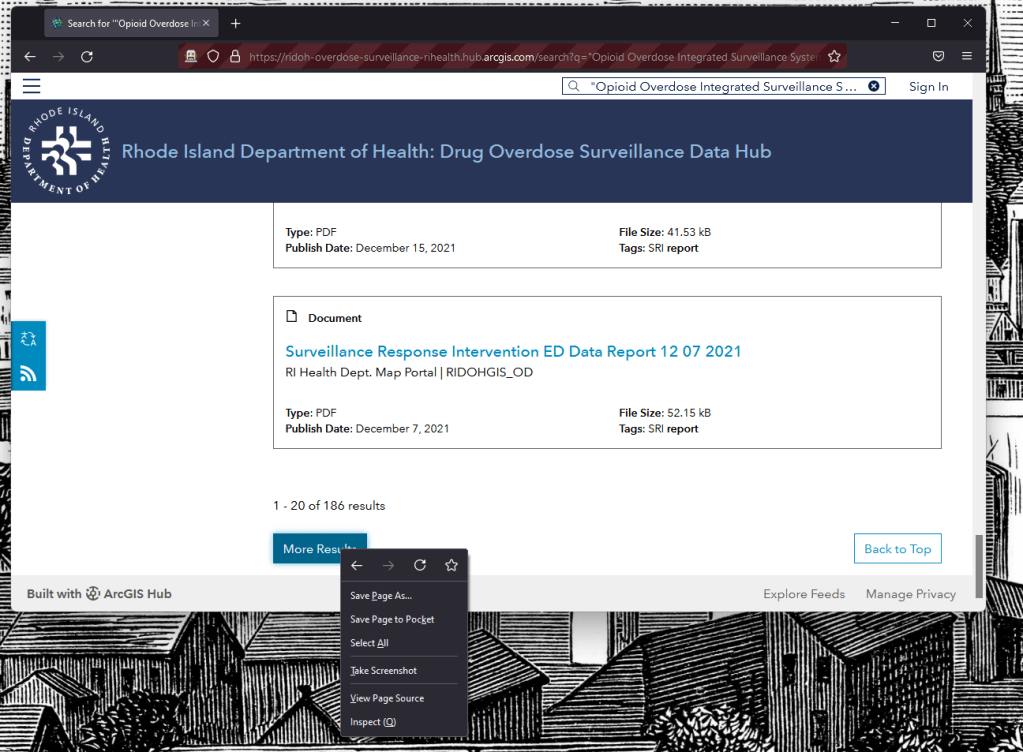1023x752 pixels.
Task: Open Surveillance Response Intervention ED Data Report link
Action: pos(513,352)
